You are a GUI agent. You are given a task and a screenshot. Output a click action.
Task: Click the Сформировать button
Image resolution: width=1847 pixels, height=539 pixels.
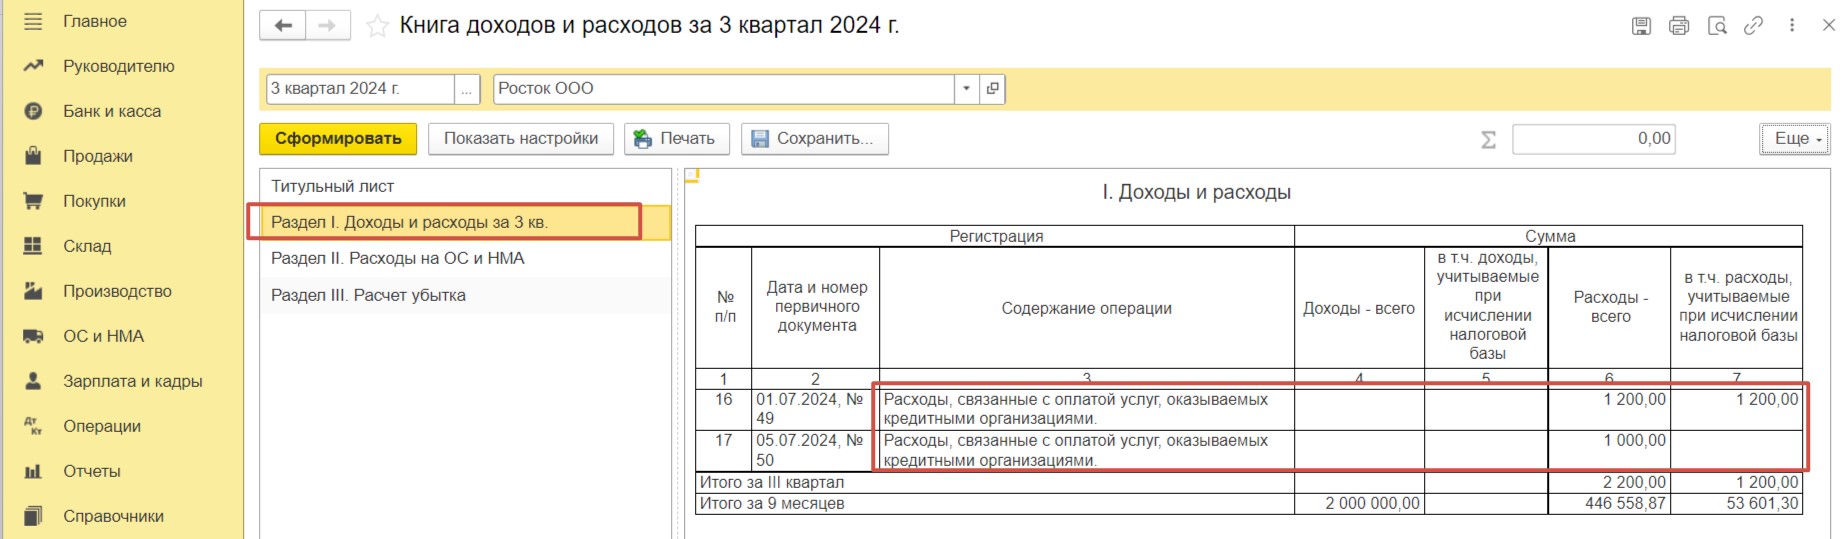pyautogui.click(x=338, y=139)
